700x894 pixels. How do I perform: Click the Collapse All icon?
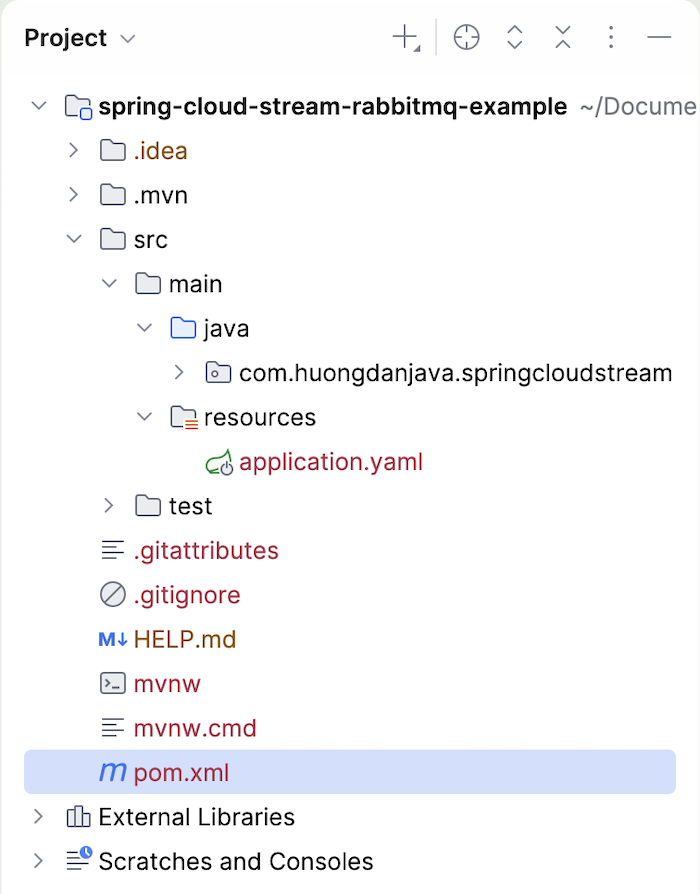pyautogui.click(x=563, y=38)
